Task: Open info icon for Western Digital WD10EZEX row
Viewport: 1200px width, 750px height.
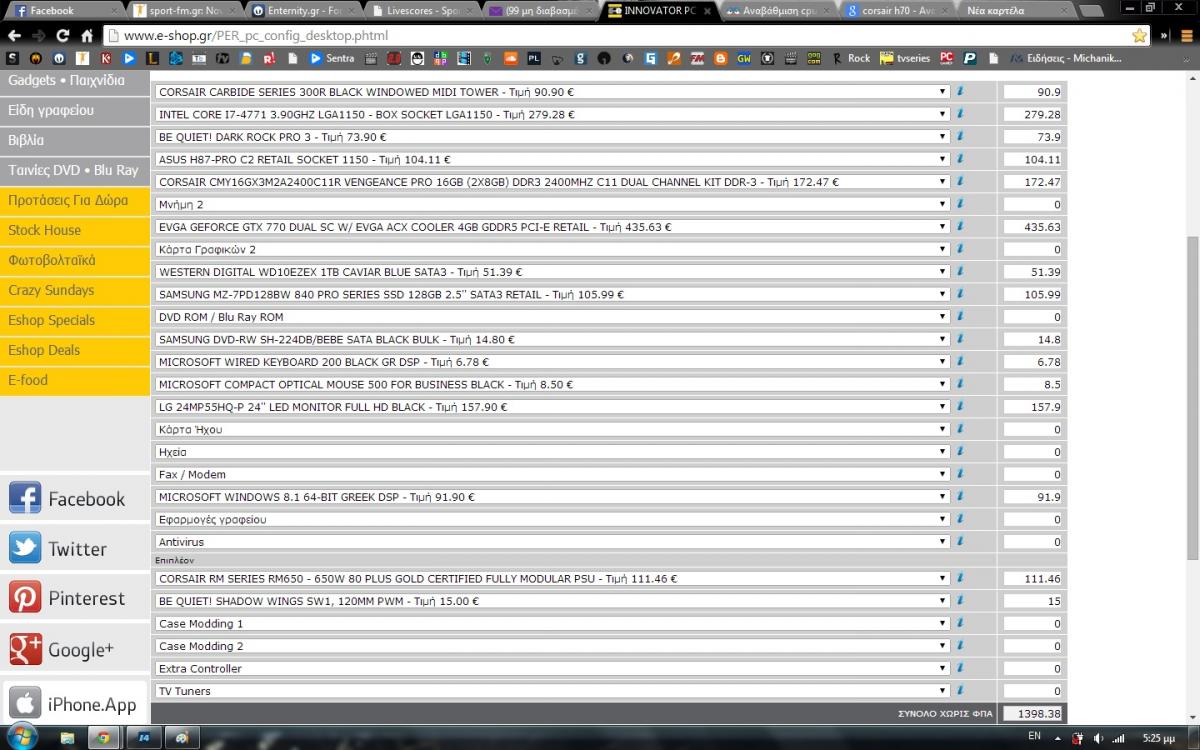Action: (x=959, y=271)
